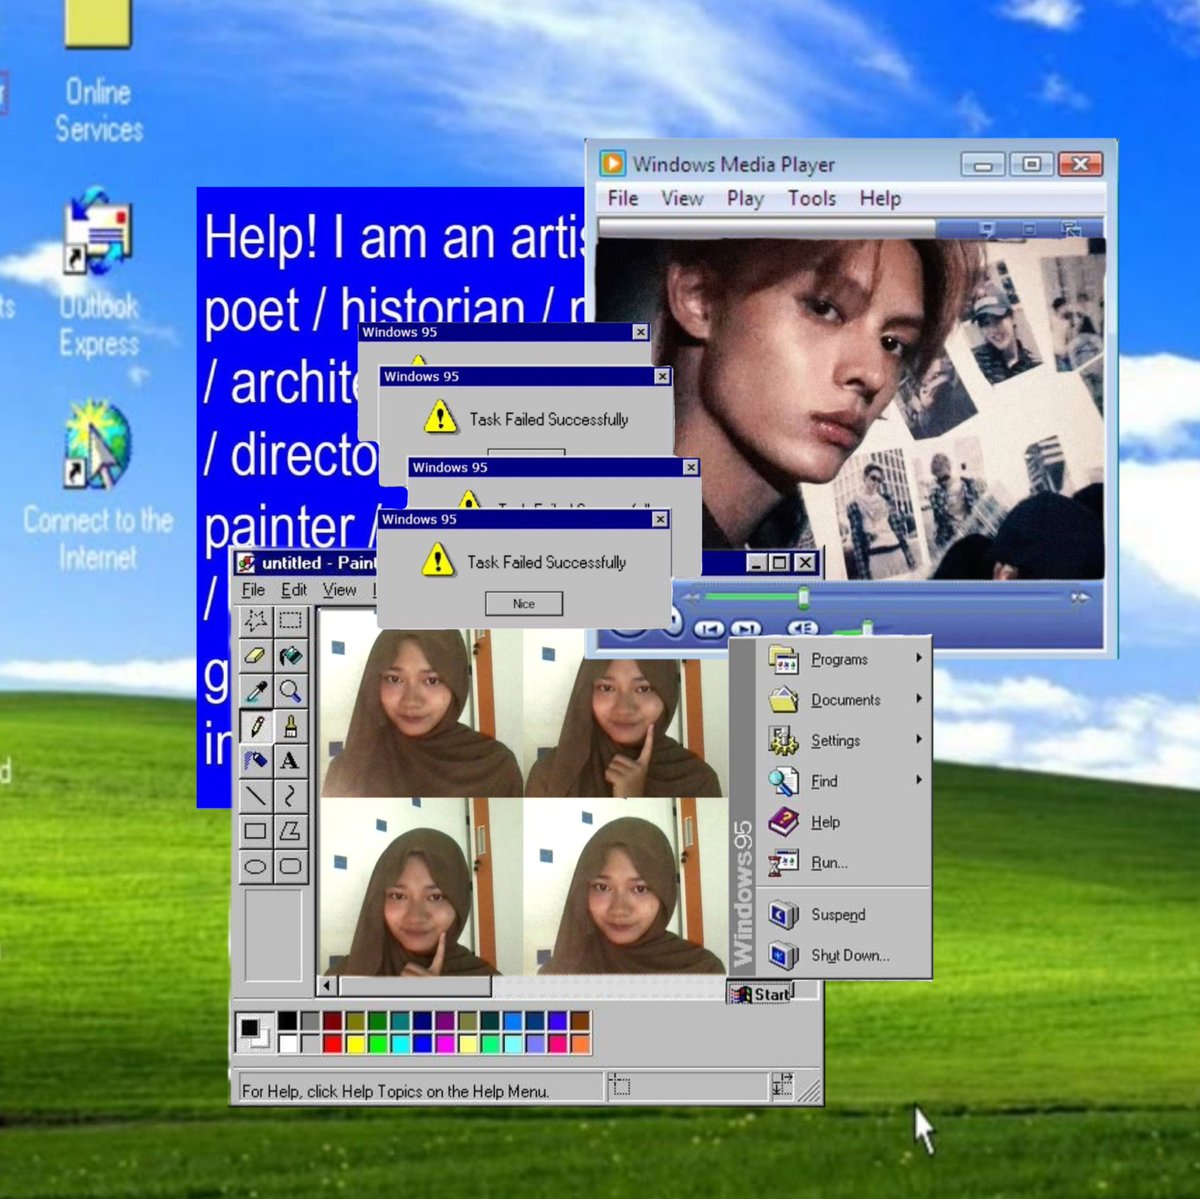Viewport: 1200px width, 1199px height.
Task: Open the Play menu in Windows Media Player
Action: pyautogui.click(x=745, y=198)
